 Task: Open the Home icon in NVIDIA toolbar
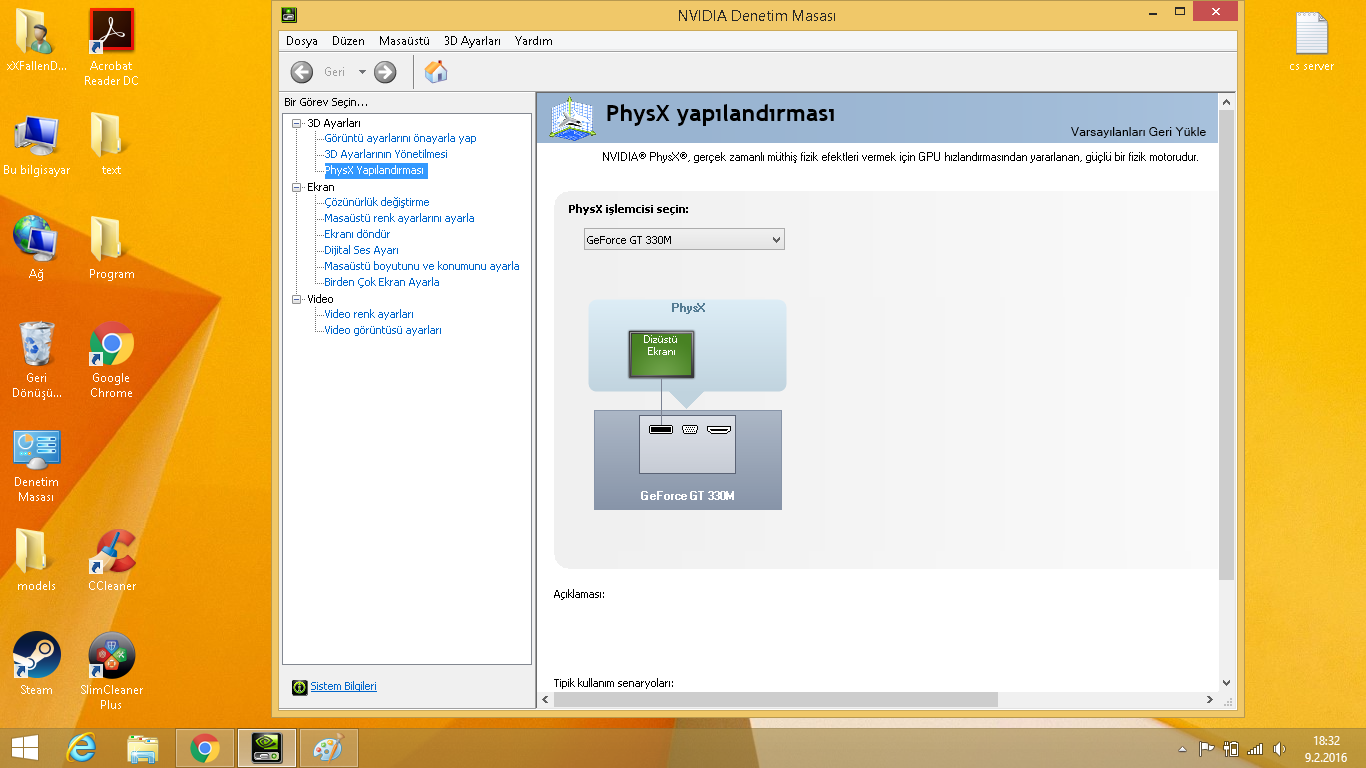(436, 72)
